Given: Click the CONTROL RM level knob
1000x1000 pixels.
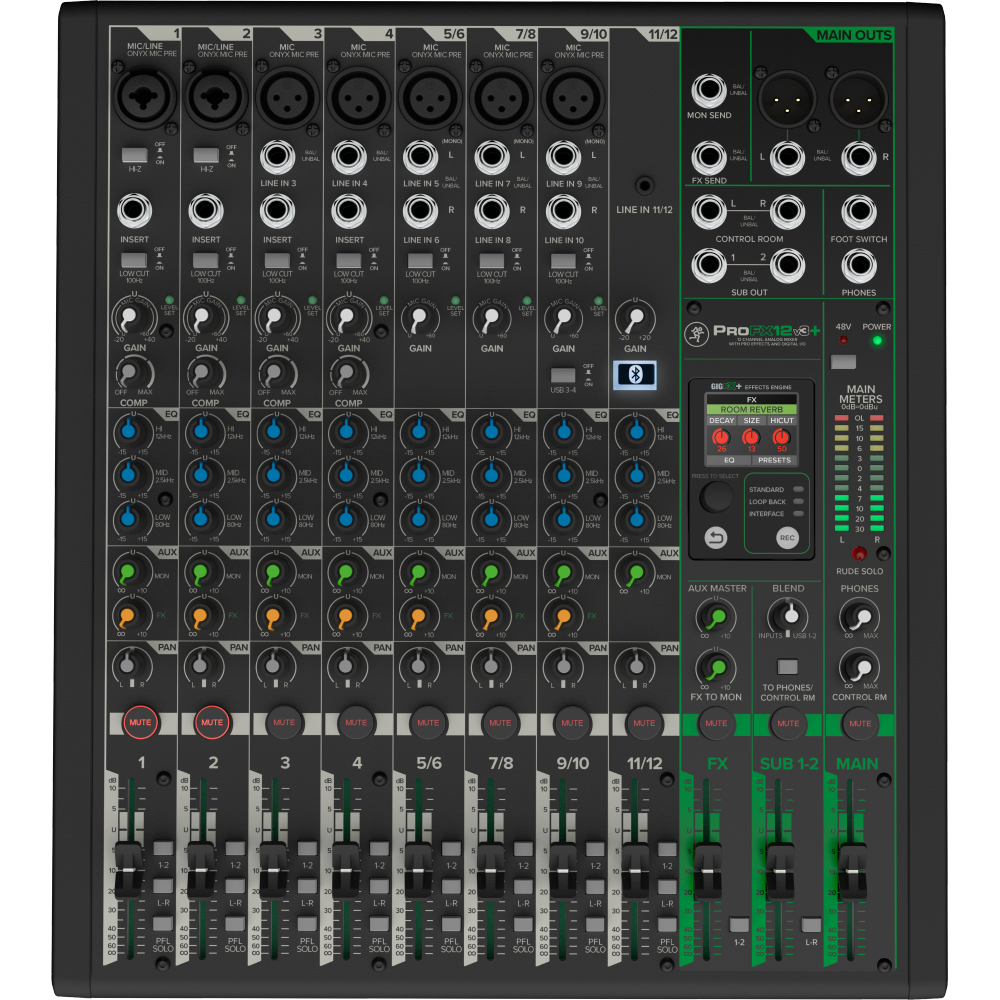Looking at the screenshot, I should click(859, 668).
